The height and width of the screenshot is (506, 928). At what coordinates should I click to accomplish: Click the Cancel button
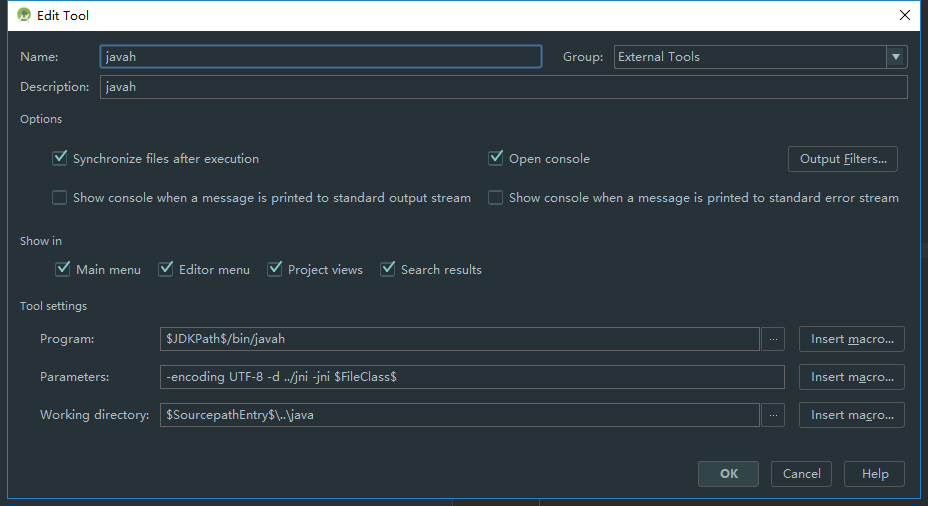tap(801, 474)
